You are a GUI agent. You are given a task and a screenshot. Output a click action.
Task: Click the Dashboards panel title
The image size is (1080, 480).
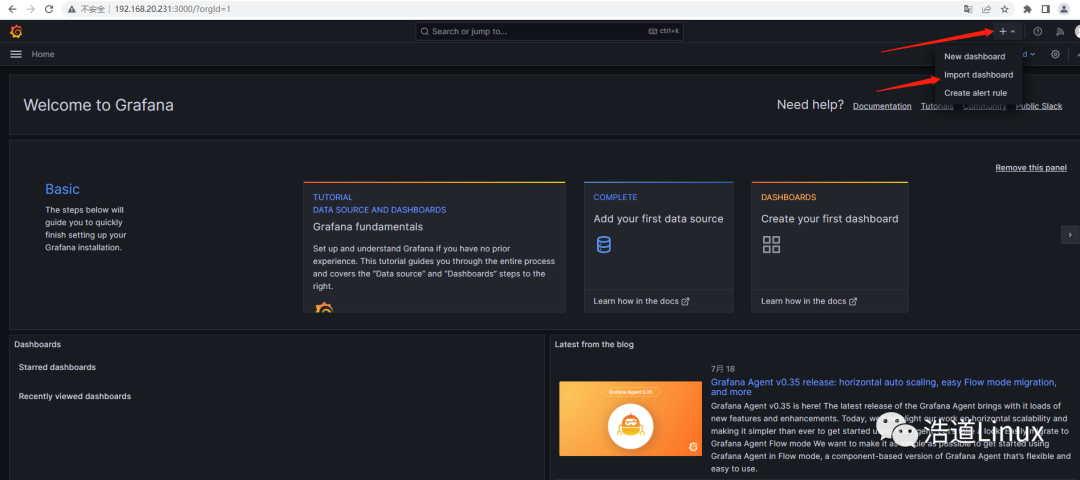[37, 344]
